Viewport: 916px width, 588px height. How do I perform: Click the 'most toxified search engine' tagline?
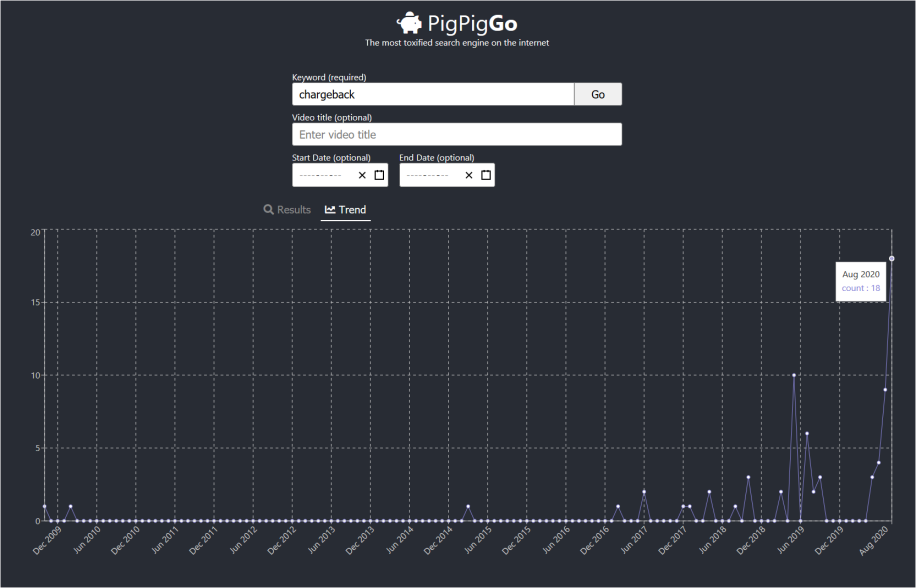click(457, 43)
